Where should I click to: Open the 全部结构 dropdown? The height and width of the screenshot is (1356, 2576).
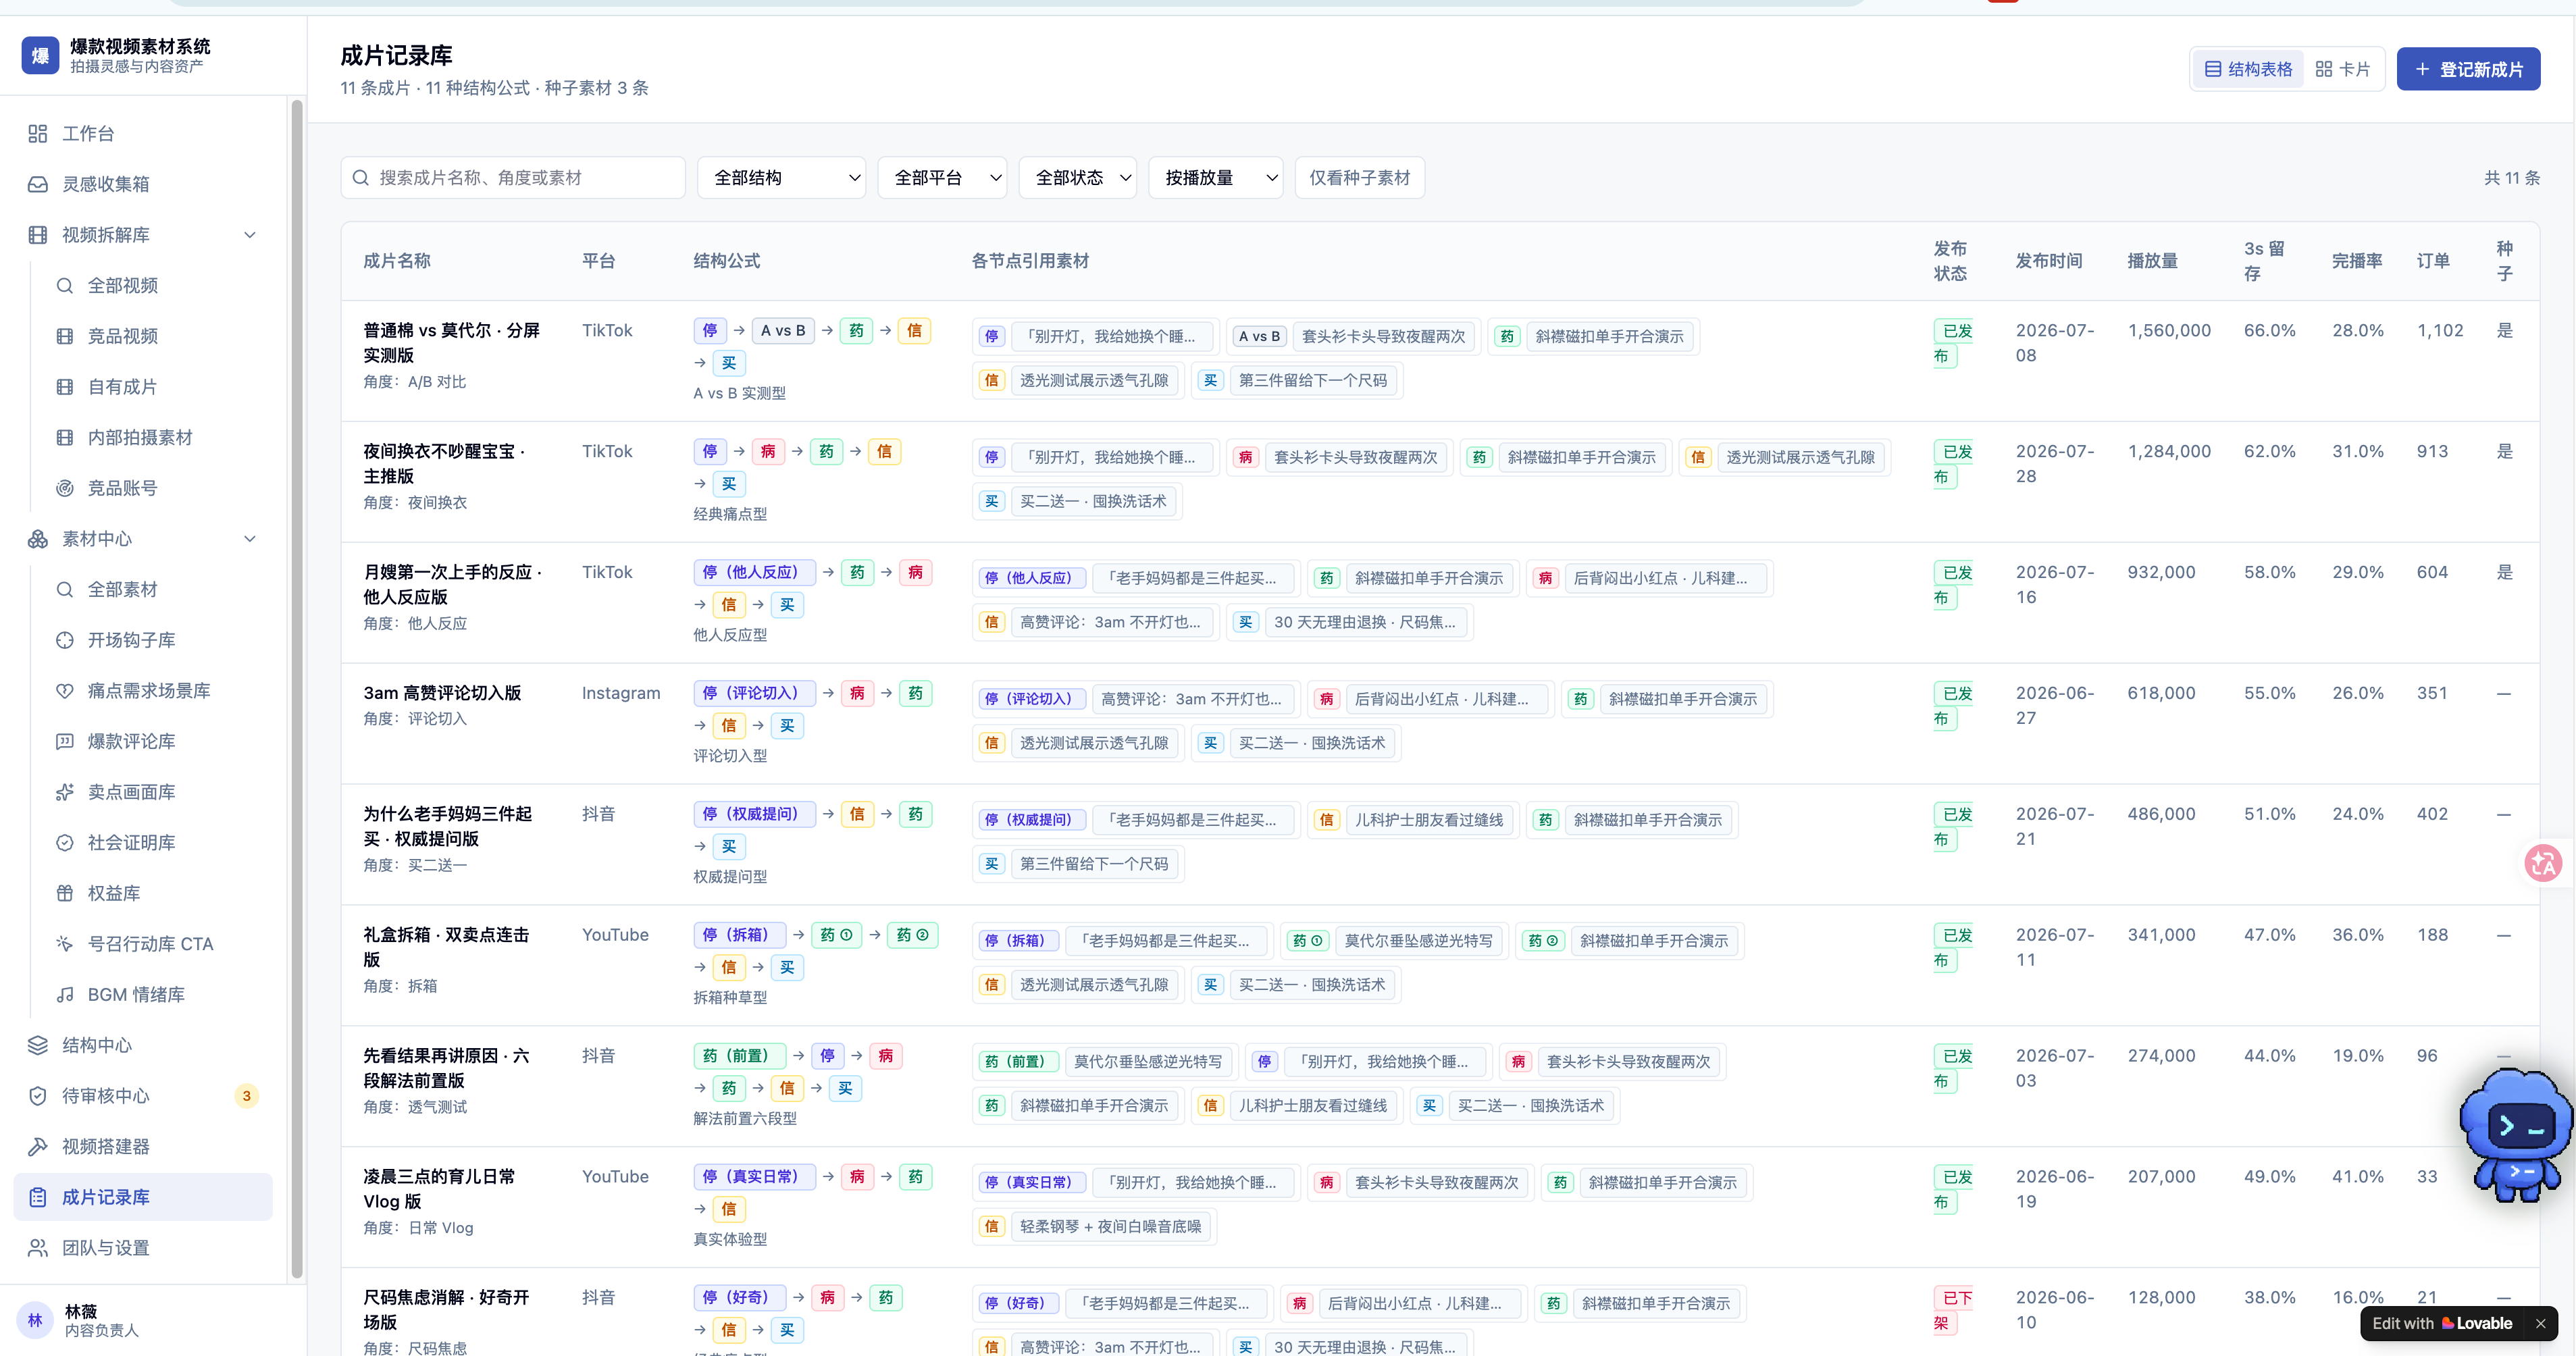[x=782, y=178]
